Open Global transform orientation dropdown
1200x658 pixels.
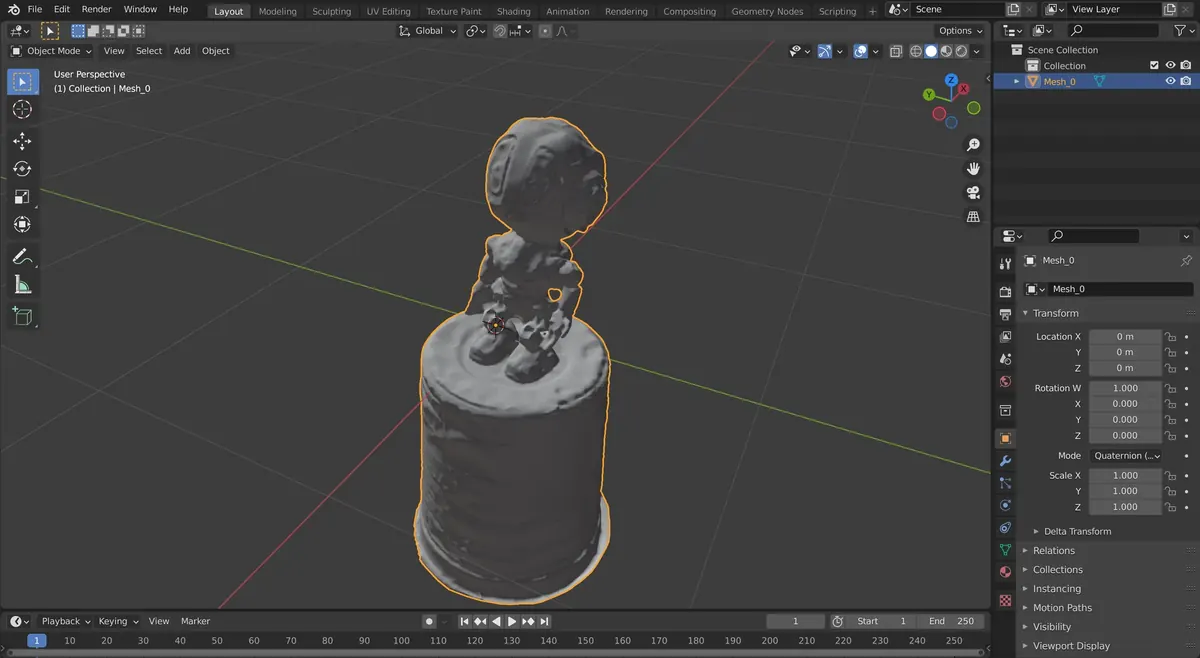click(427, 31)
